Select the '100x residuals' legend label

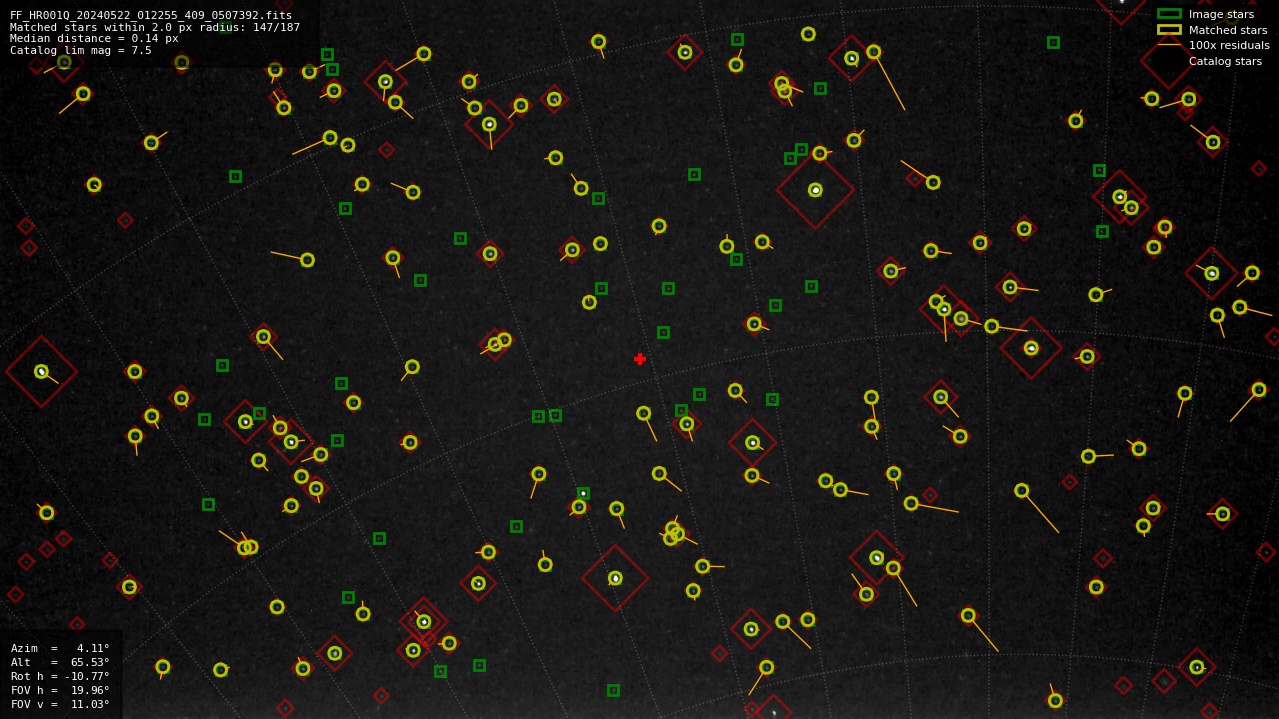click(1229, 45)
